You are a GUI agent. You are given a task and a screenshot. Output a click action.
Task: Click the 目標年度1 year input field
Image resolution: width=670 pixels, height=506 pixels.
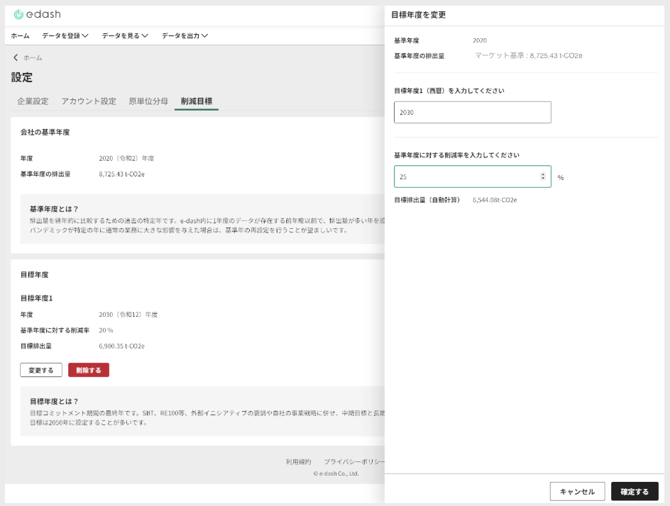click(472, 113)
